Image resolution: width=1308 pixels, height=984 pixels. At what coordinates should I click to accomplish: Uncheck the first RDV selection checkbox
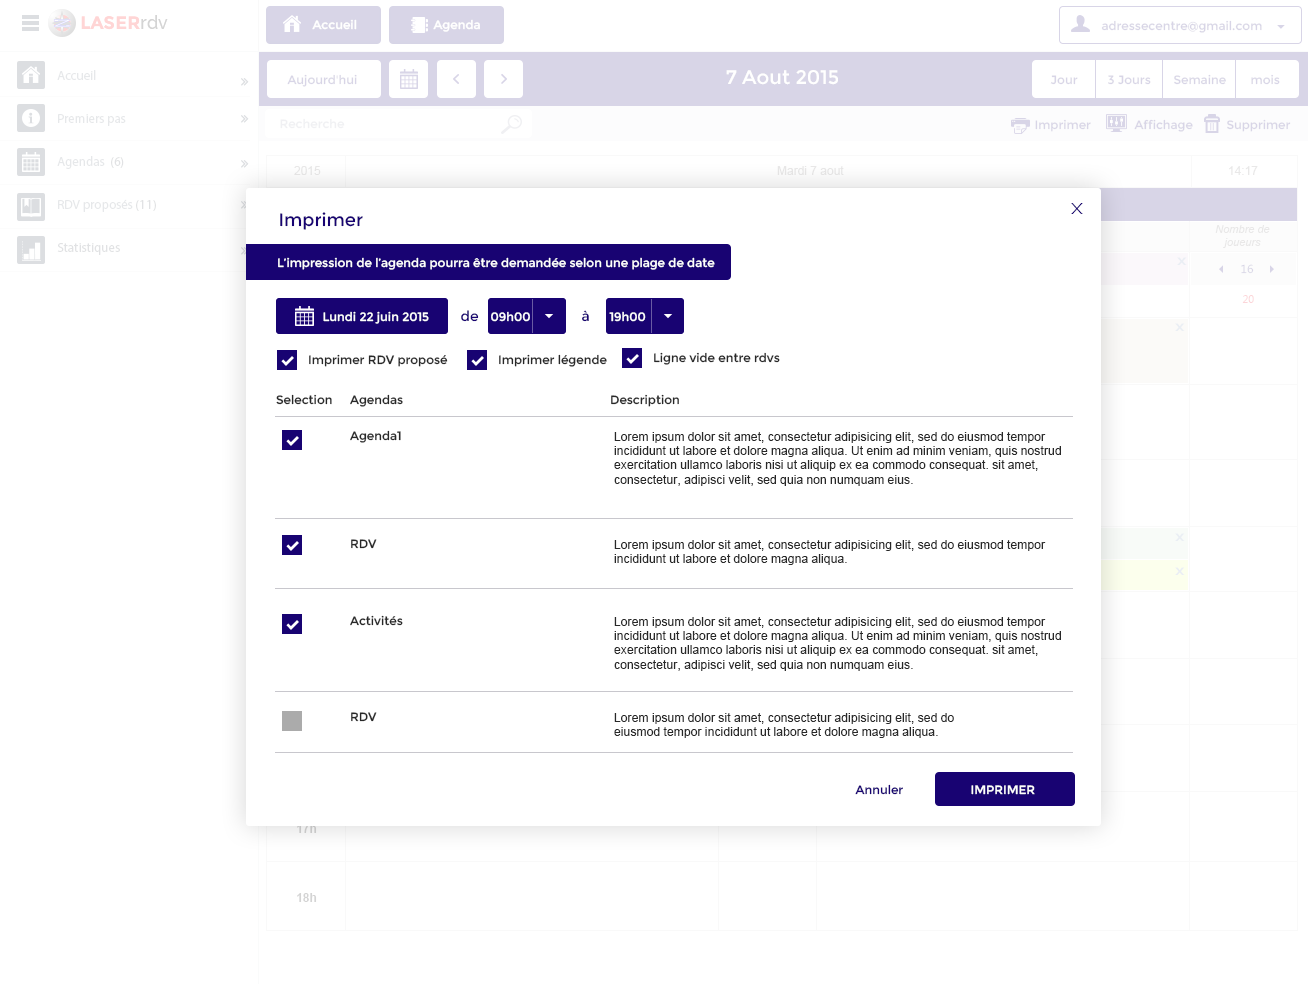(292, 545)
